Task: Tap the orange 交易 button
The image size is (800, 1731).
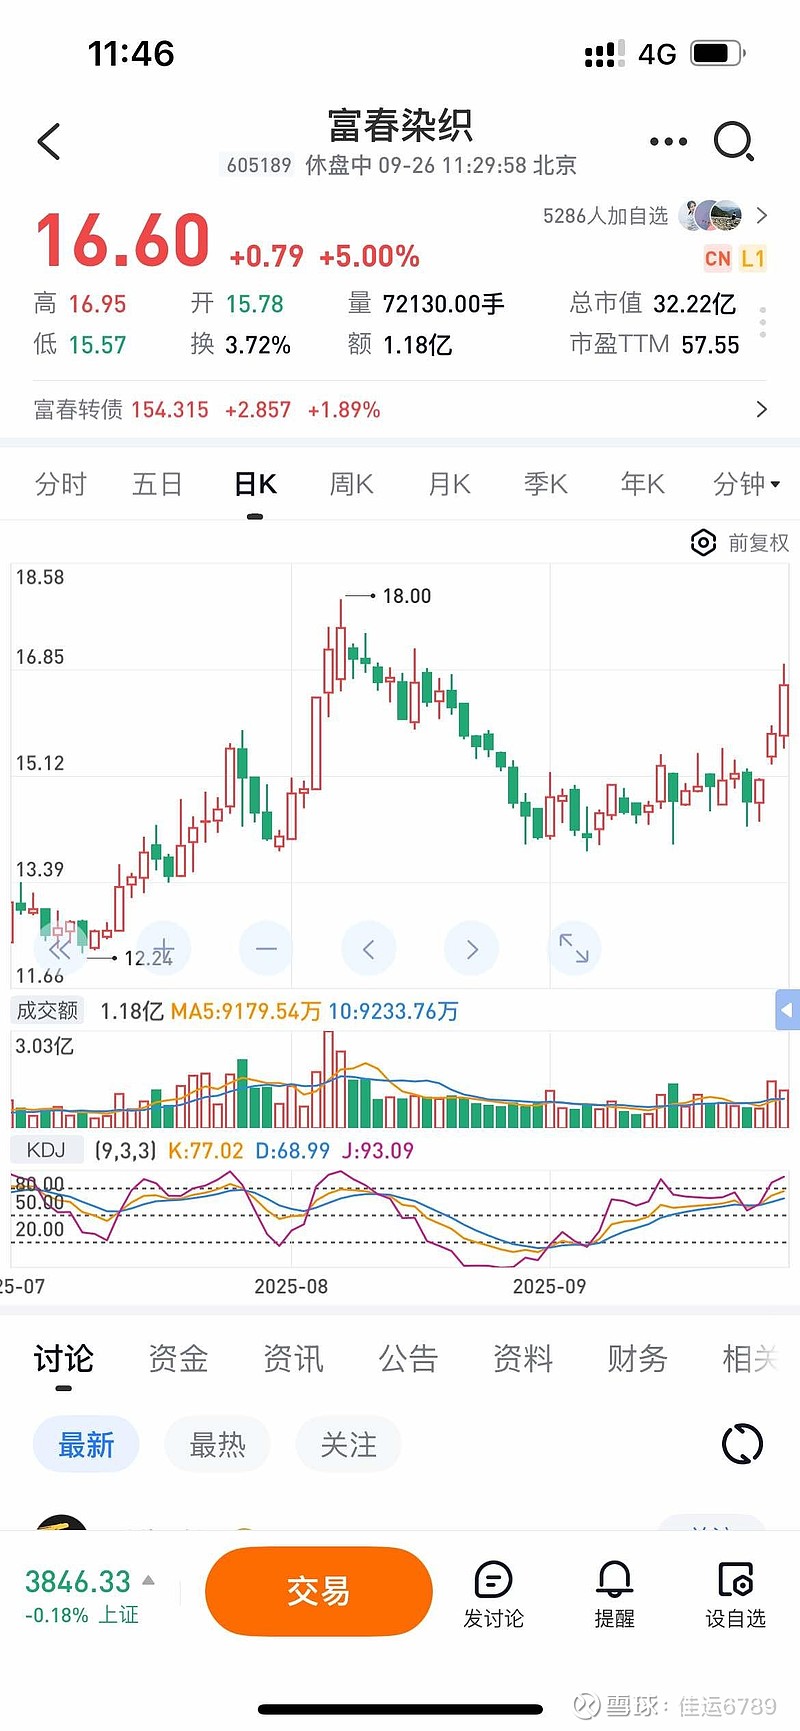Action: 319,1591
